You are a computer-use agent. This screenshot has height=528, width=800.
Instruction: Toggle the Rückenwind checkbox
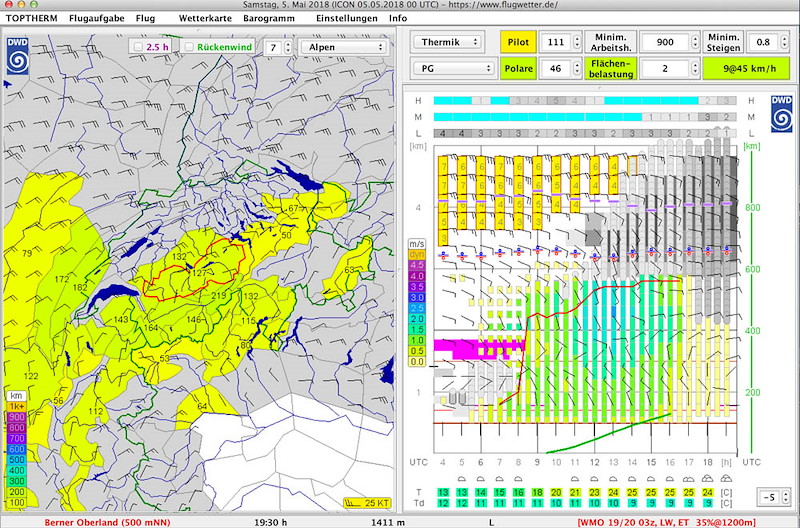pyautogui.click(x=189, y=47)
